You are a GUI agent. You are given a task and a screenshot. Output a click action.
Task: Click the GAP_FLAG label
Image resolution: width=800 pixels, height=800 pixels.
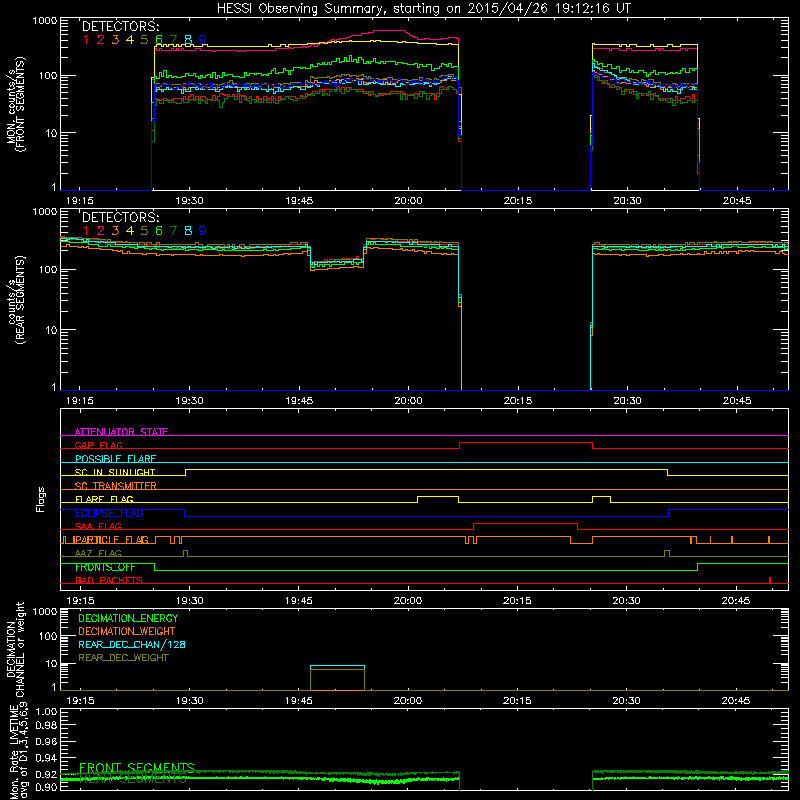point(98,445)
